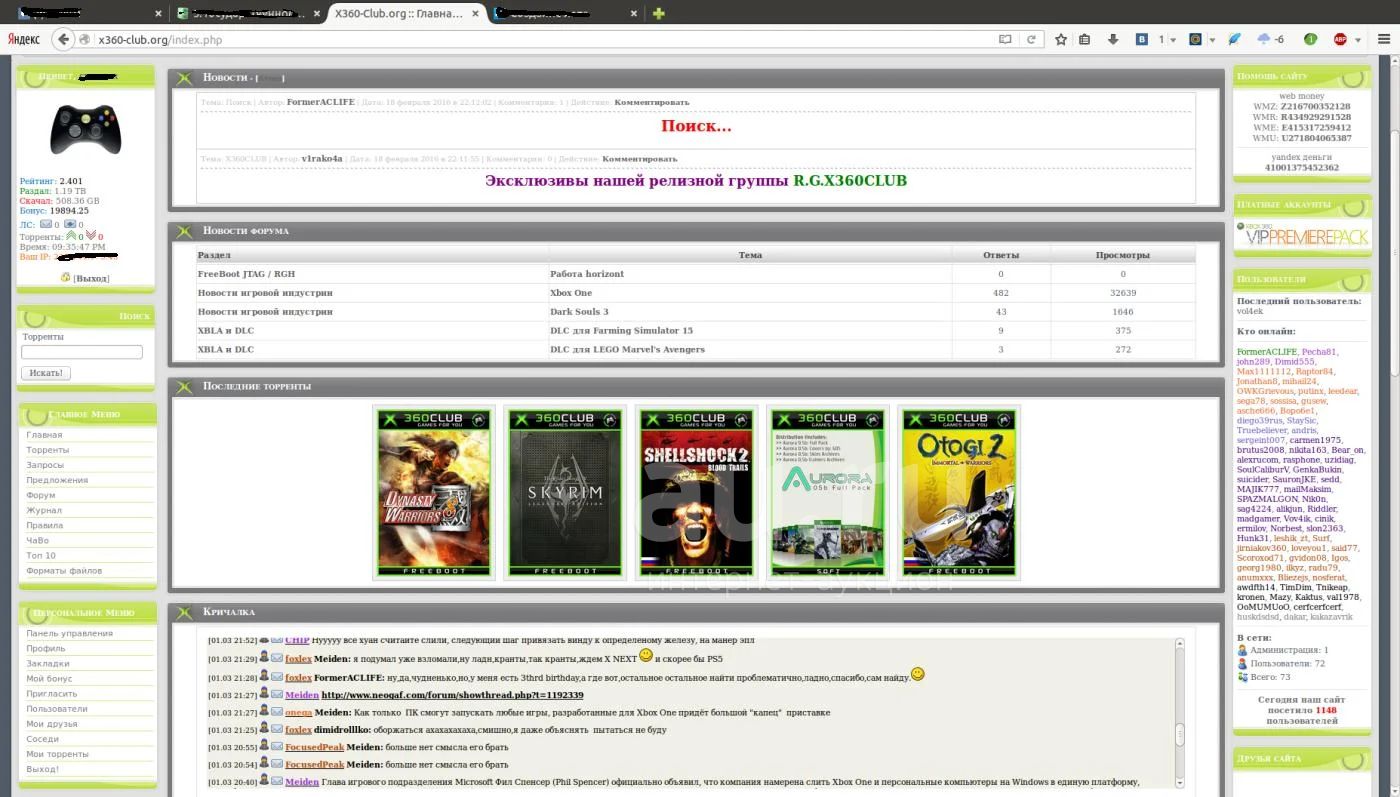Open Мои торренты in personal menu
The image size is (1400, 797).
click(57, 754)
